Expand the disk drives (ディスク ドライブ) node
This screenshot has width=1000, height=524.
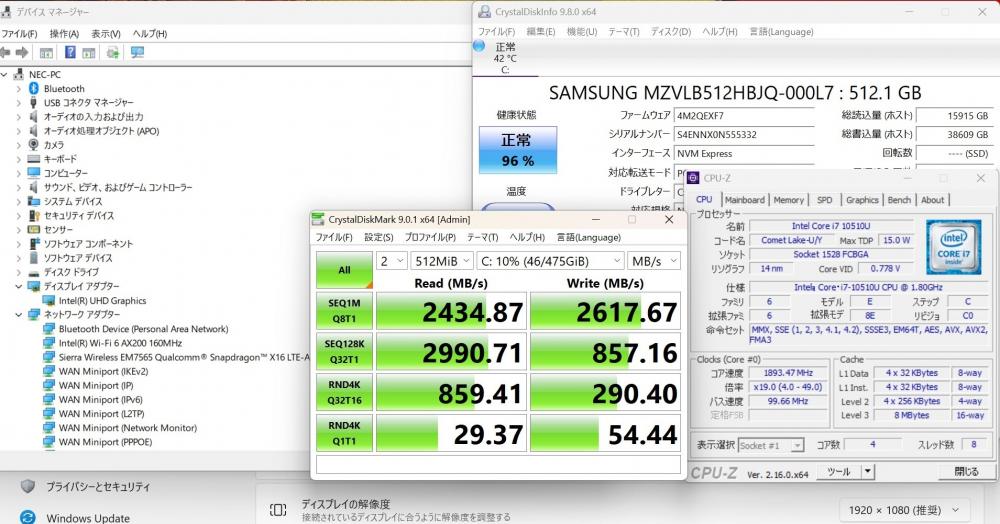(18, 272)
